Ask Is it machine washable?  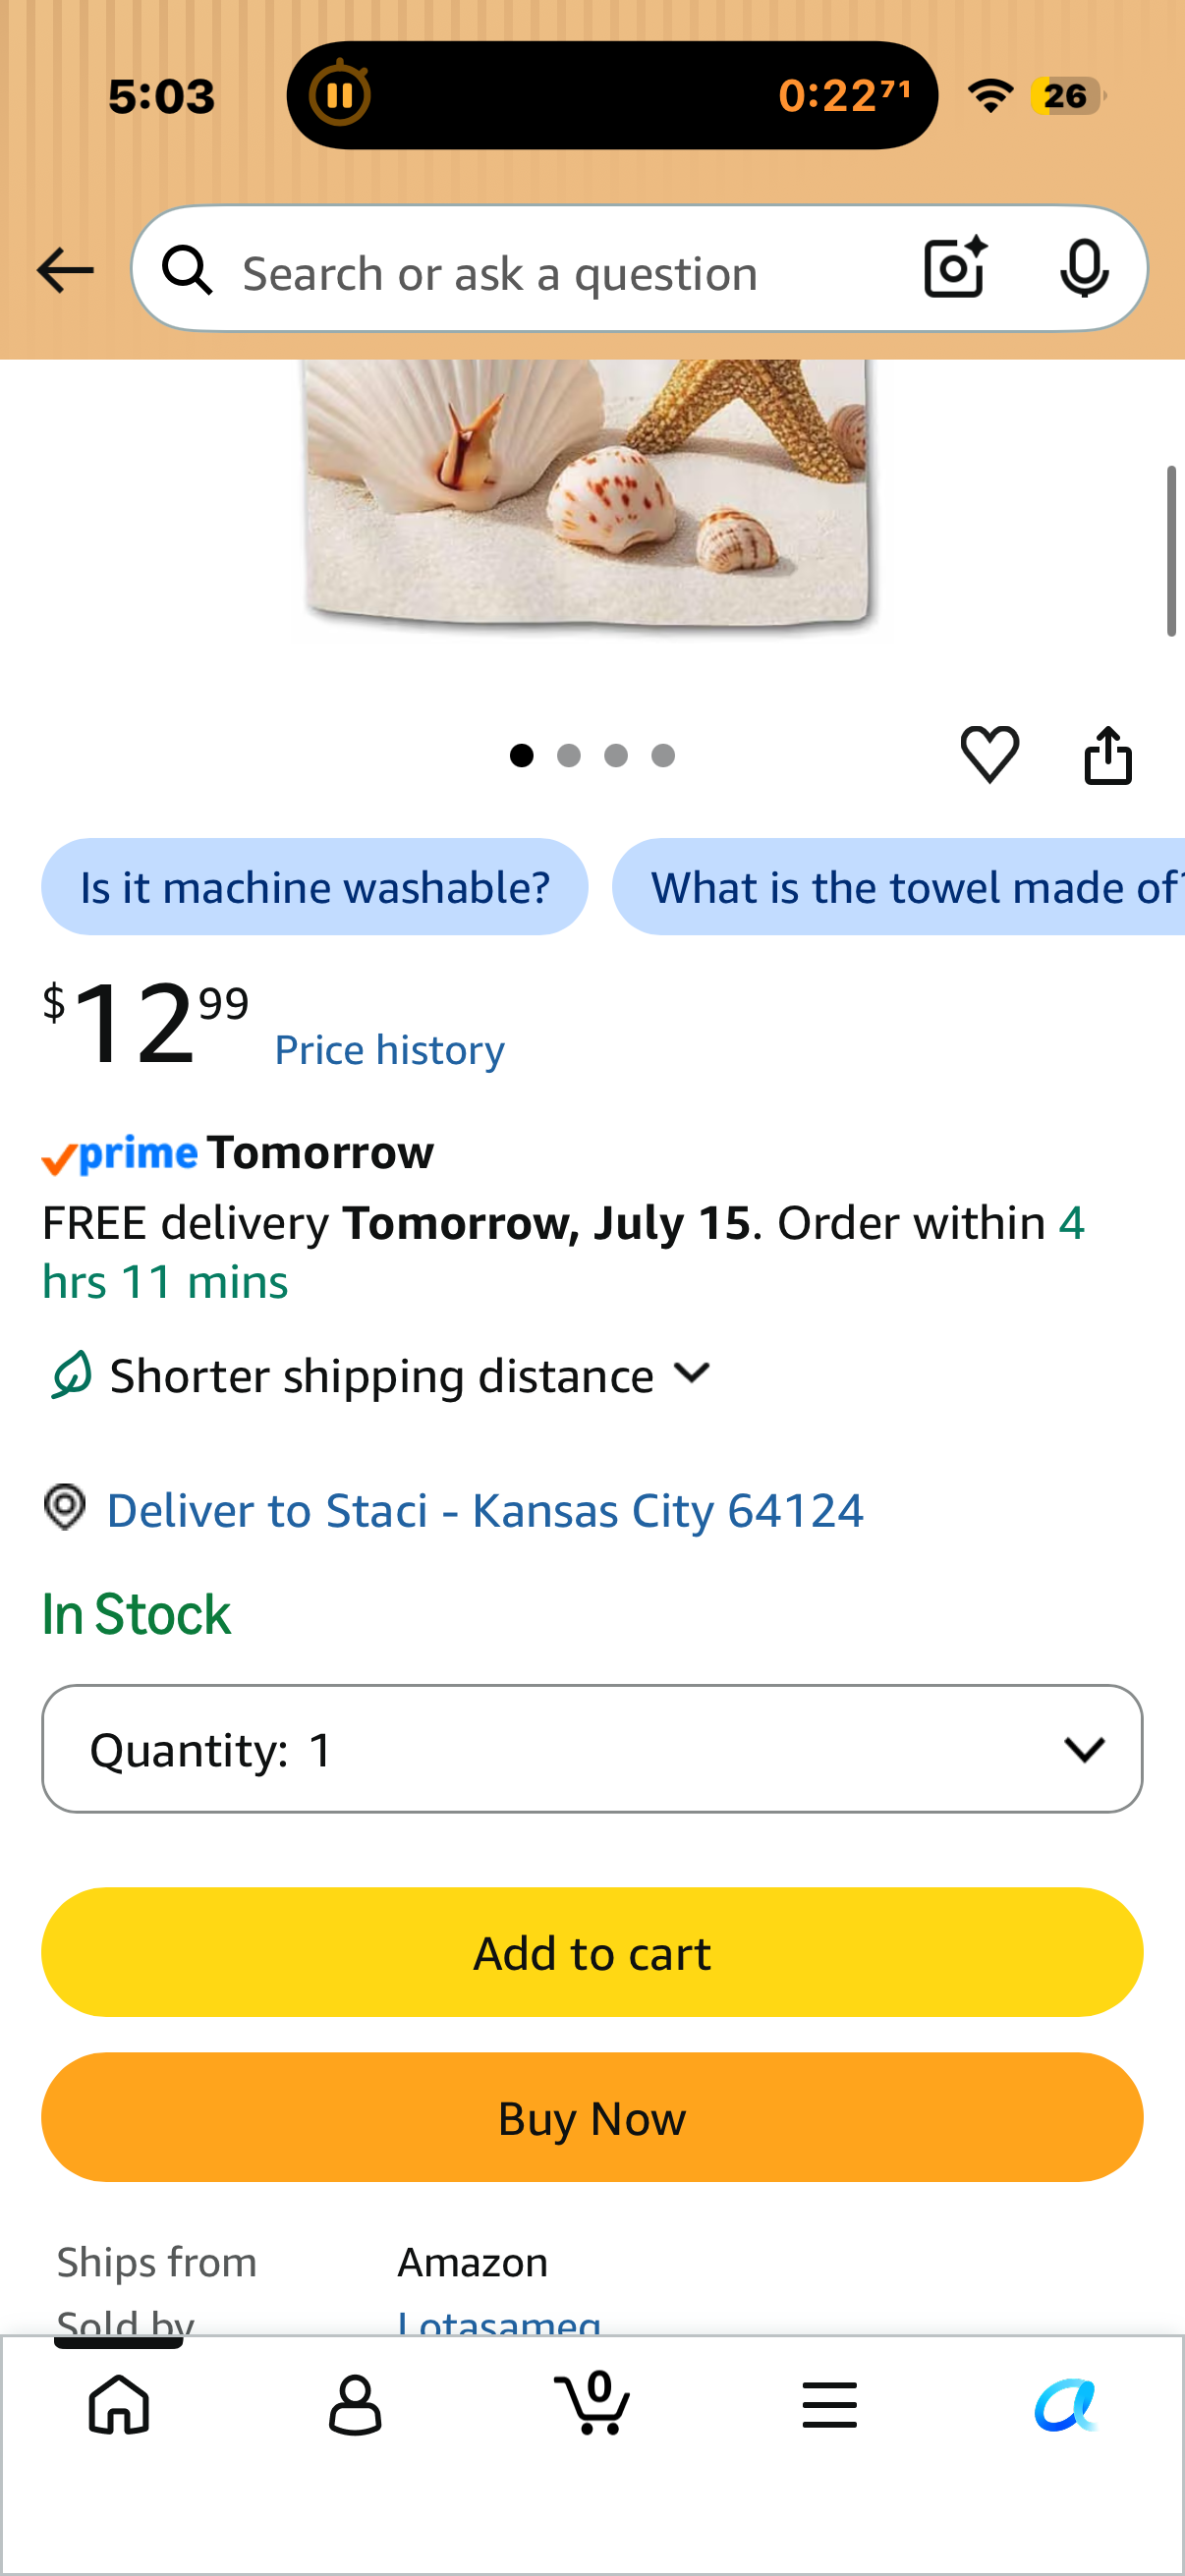314,887
